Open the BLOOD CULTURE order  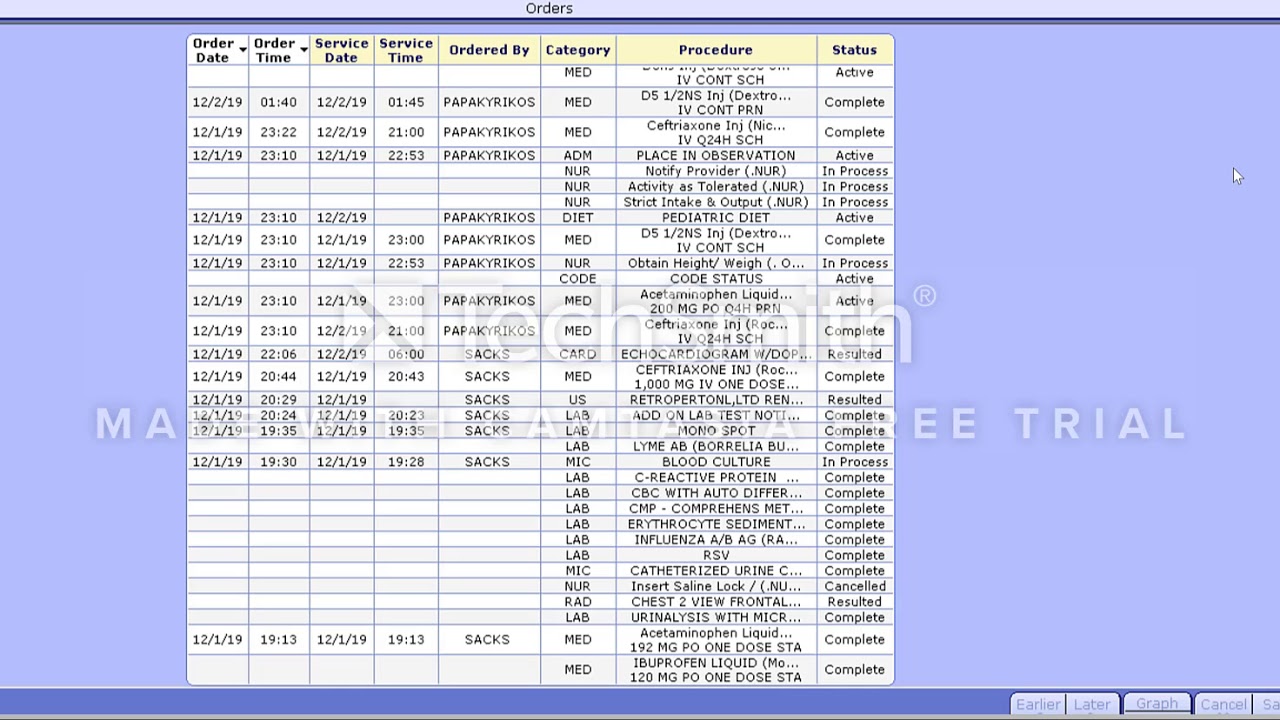tap(716, 462)
